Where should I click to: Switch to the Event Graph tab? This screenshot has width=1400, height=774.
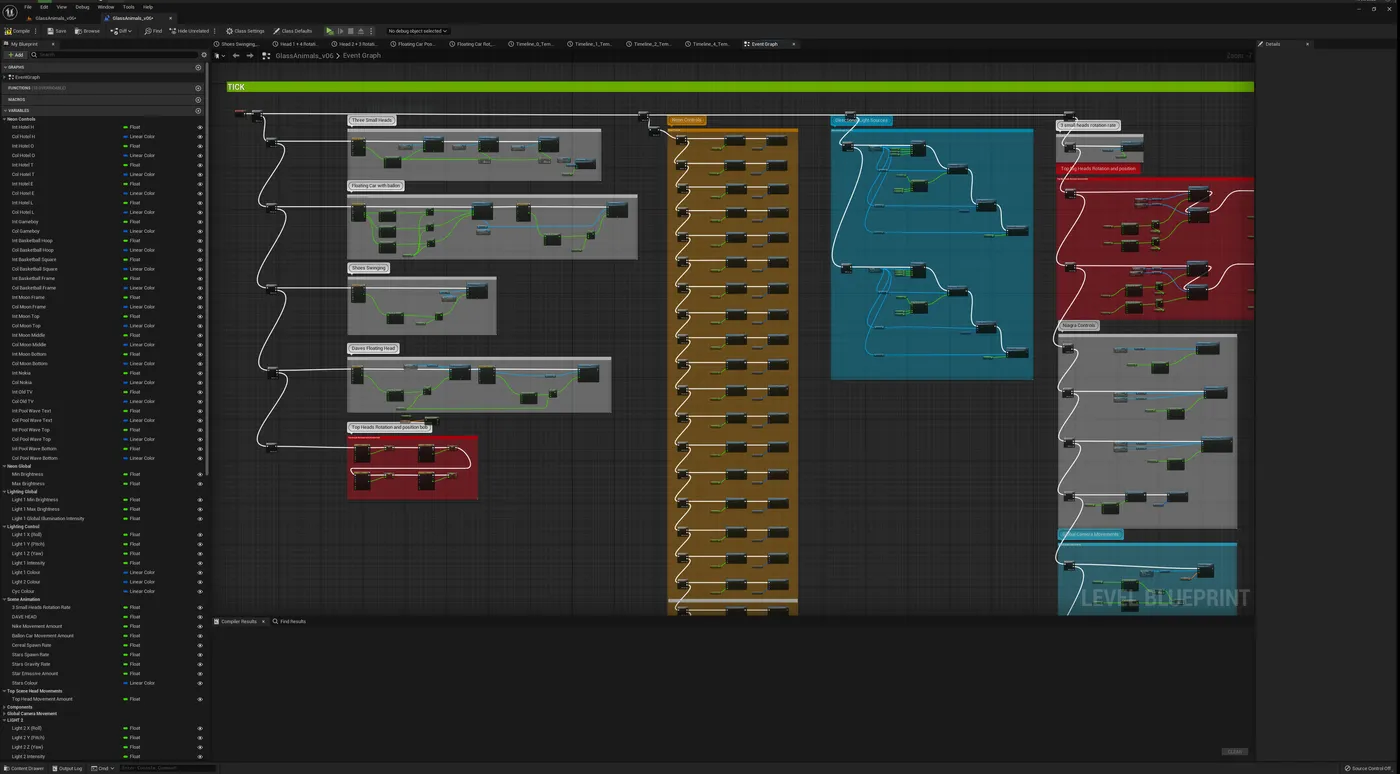pos(766,44)
